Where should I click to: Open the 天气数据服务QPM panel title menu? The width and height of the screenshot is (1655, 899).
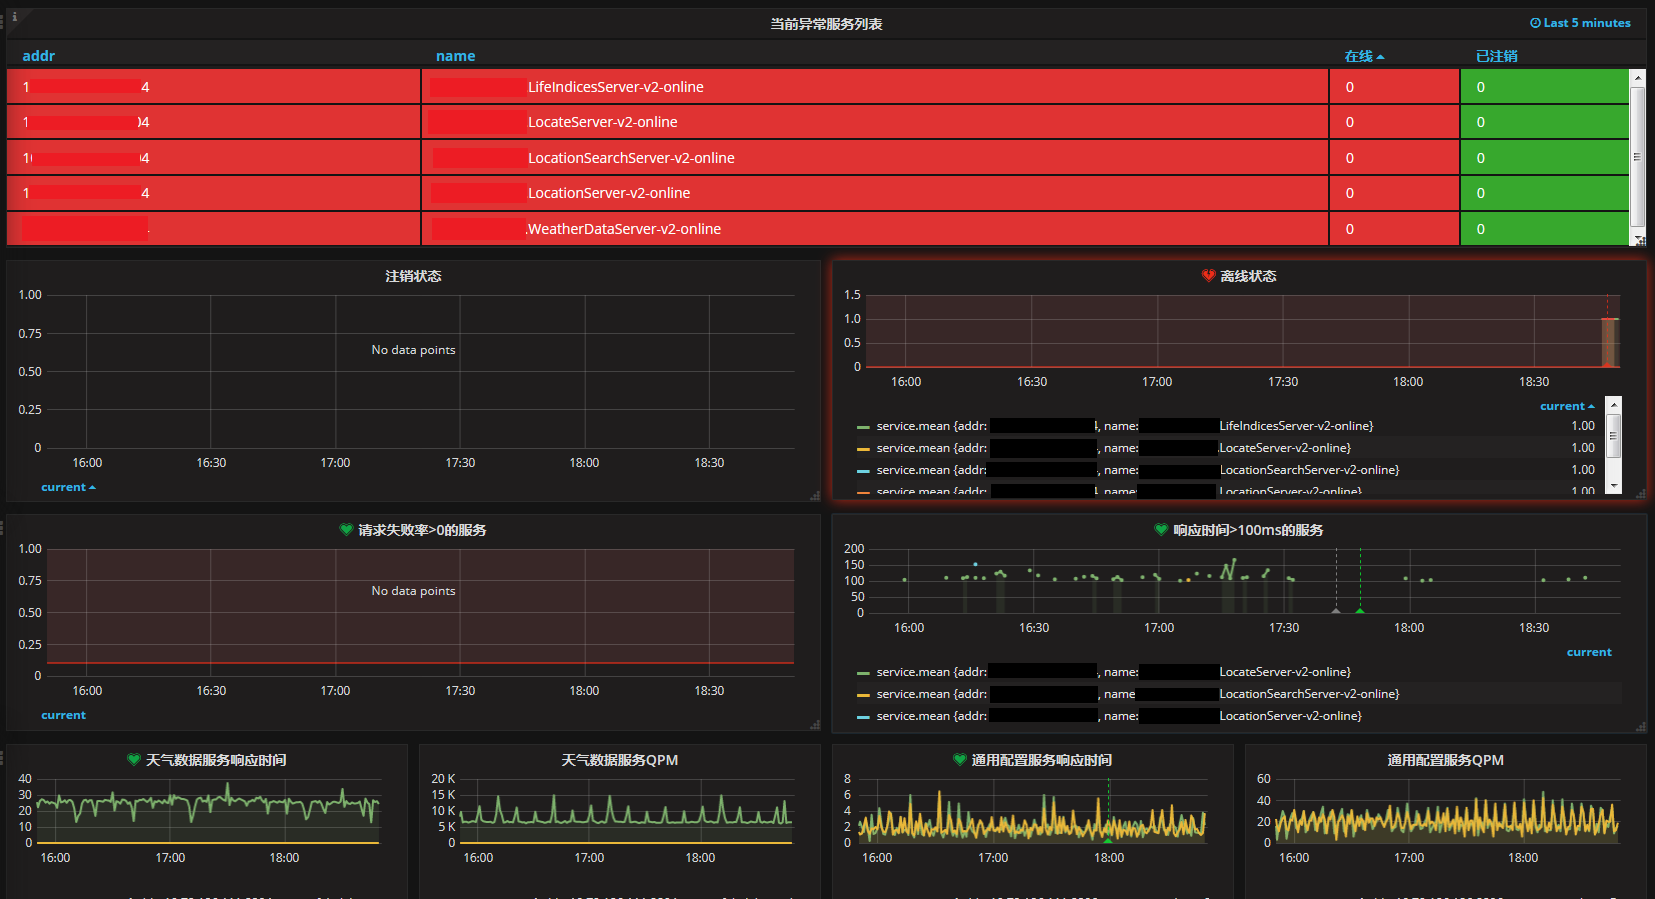[619, 760]
